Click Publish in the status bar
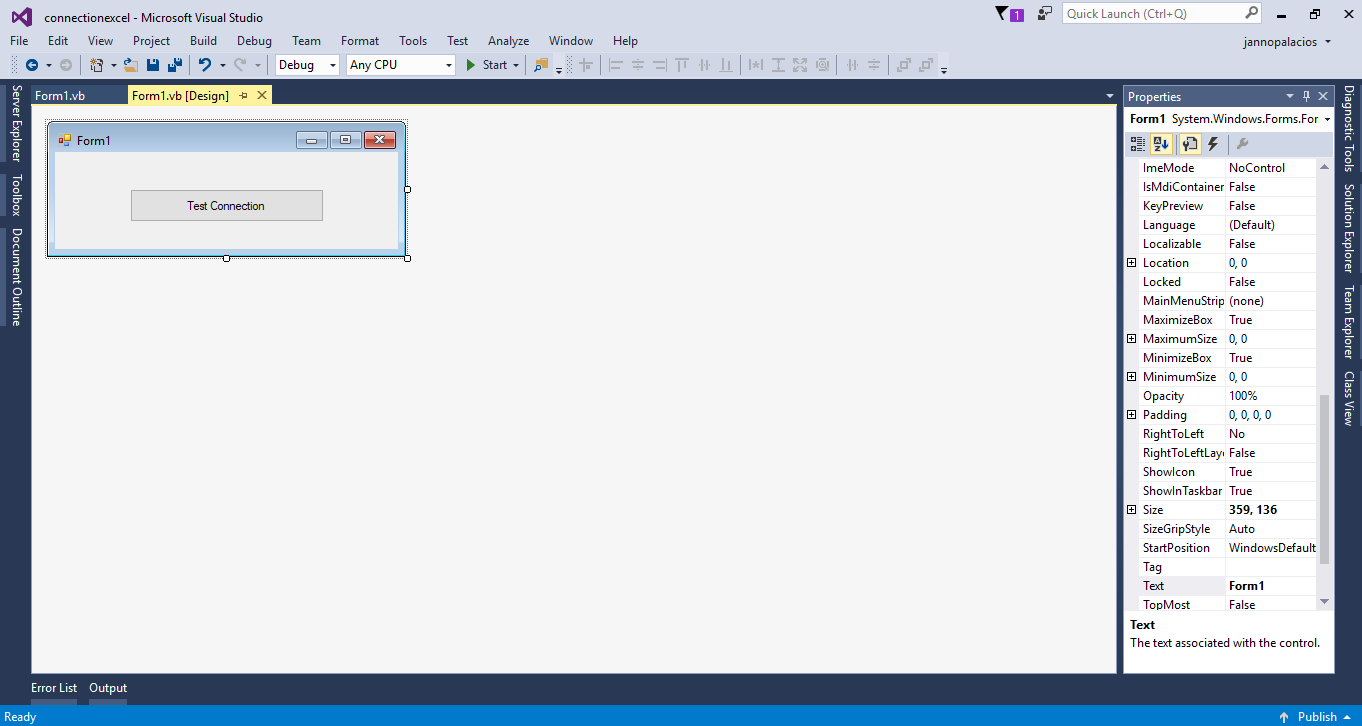1362x726 pixels. pyautogui.click(x=1317, y=717)
